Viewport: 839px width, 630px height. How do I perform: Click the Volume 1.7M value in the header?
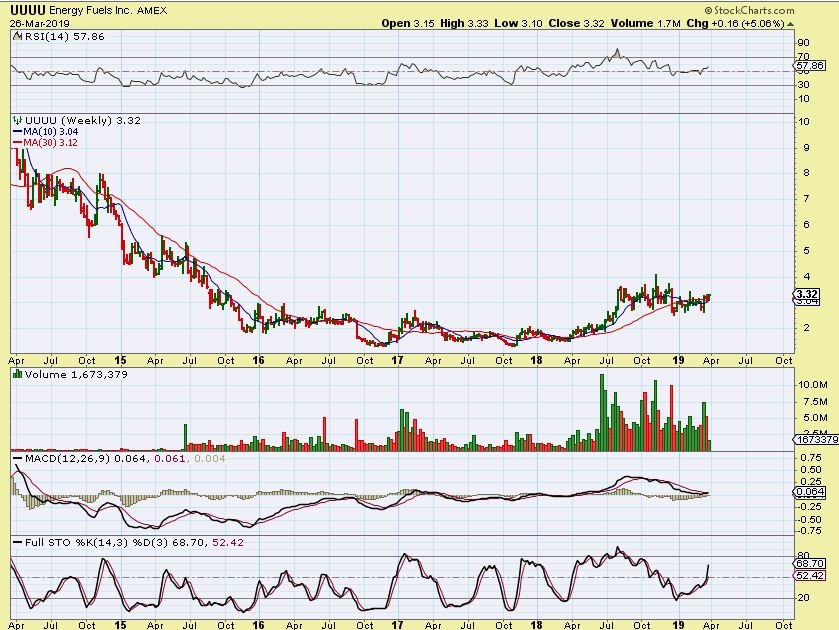[x=645, y=24]
